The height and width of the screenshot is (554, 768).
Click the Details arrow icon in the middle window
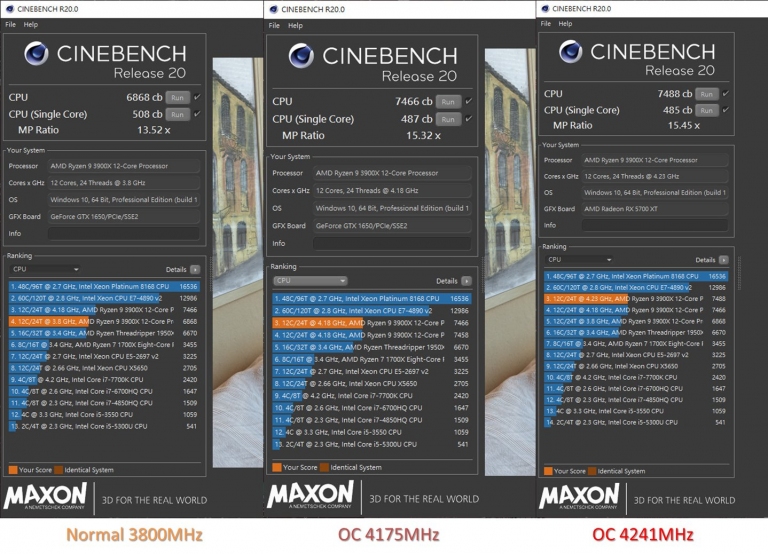click(x=466, y=281)
